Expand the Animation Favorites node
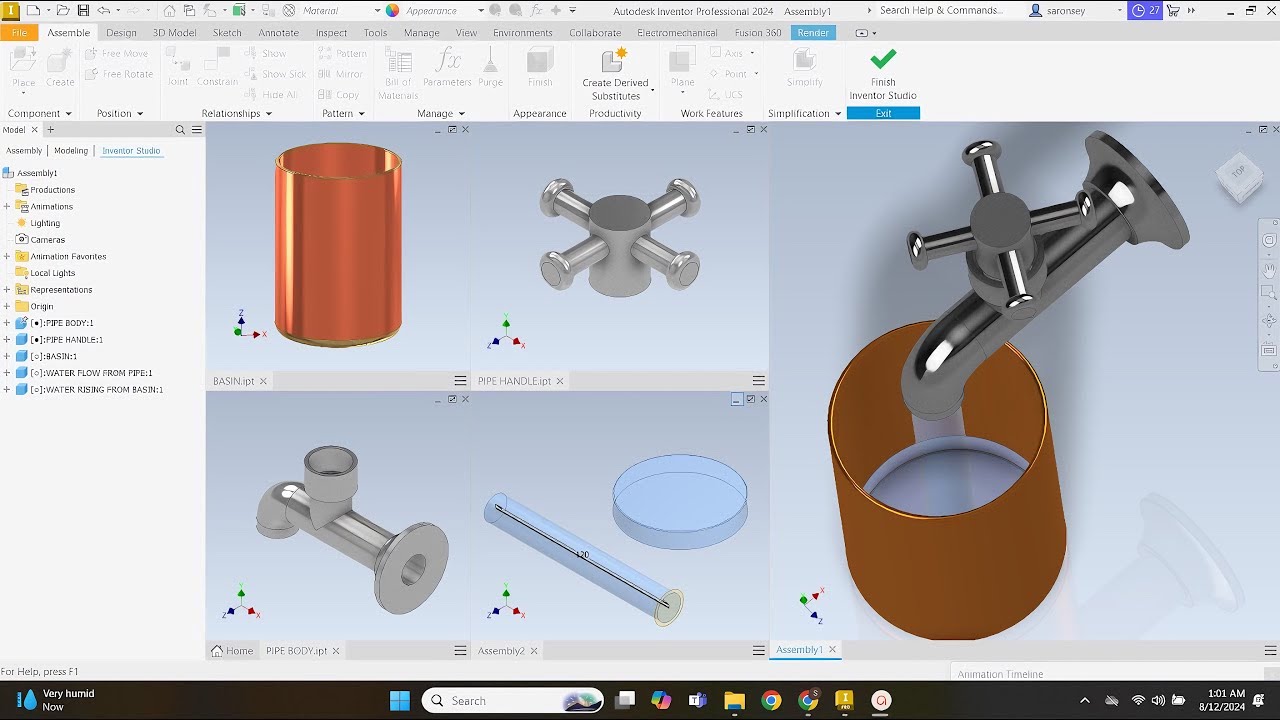This screenshot has height=720, width=1280. point(7,257)
